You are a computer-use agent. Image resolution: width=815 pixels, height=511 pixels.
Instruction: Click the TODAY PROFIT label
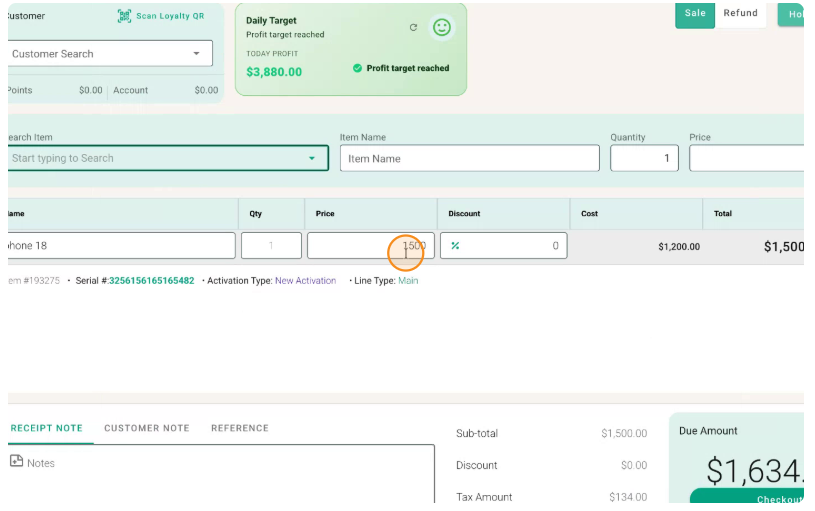272,54
